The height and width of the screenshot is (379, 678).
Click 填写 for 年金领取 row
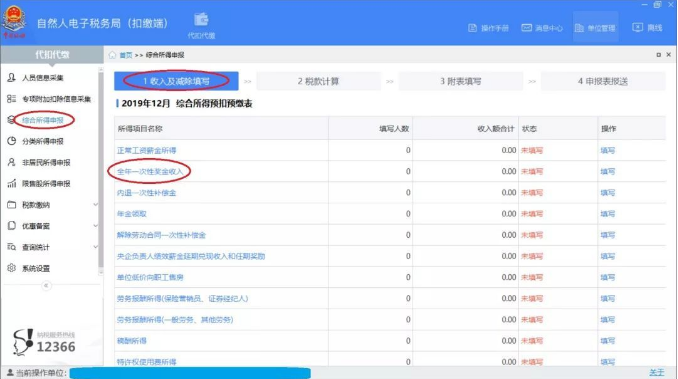coord(608,214)
